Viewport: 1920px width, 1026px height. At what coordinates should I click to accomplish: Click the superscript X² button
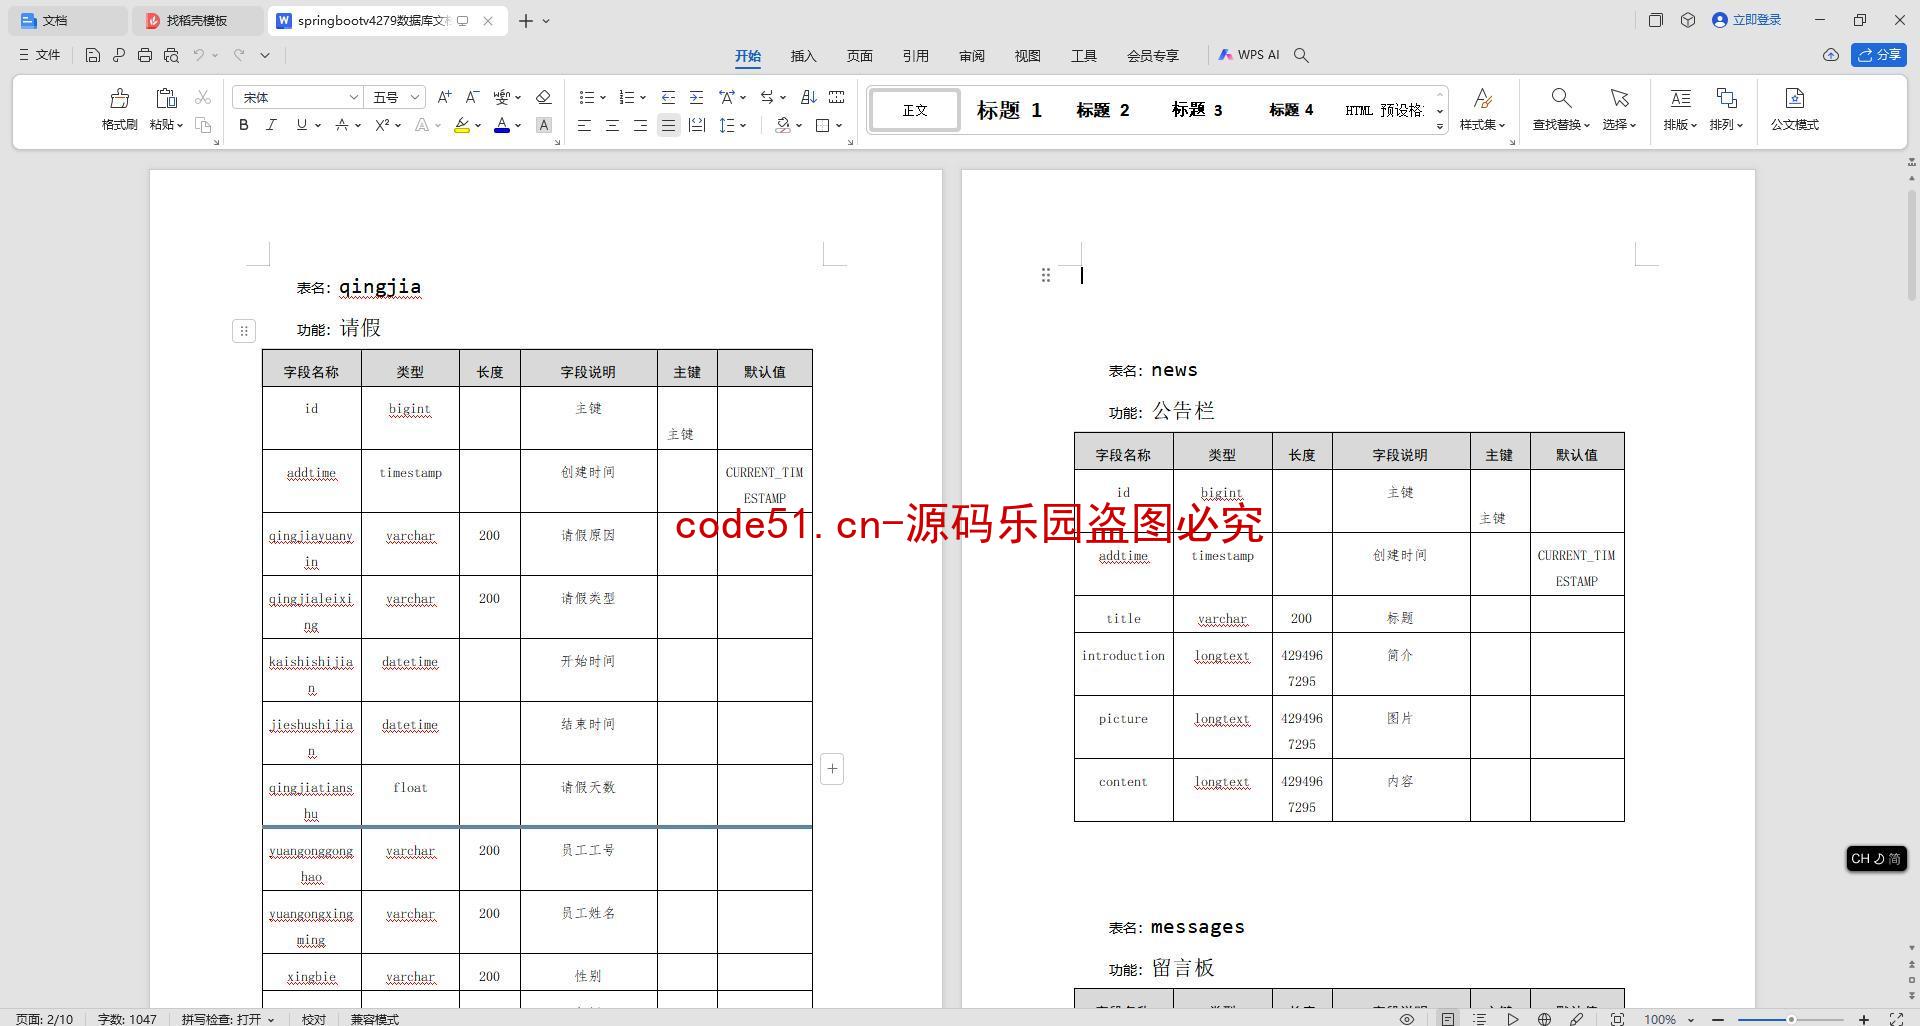point(382,125)
